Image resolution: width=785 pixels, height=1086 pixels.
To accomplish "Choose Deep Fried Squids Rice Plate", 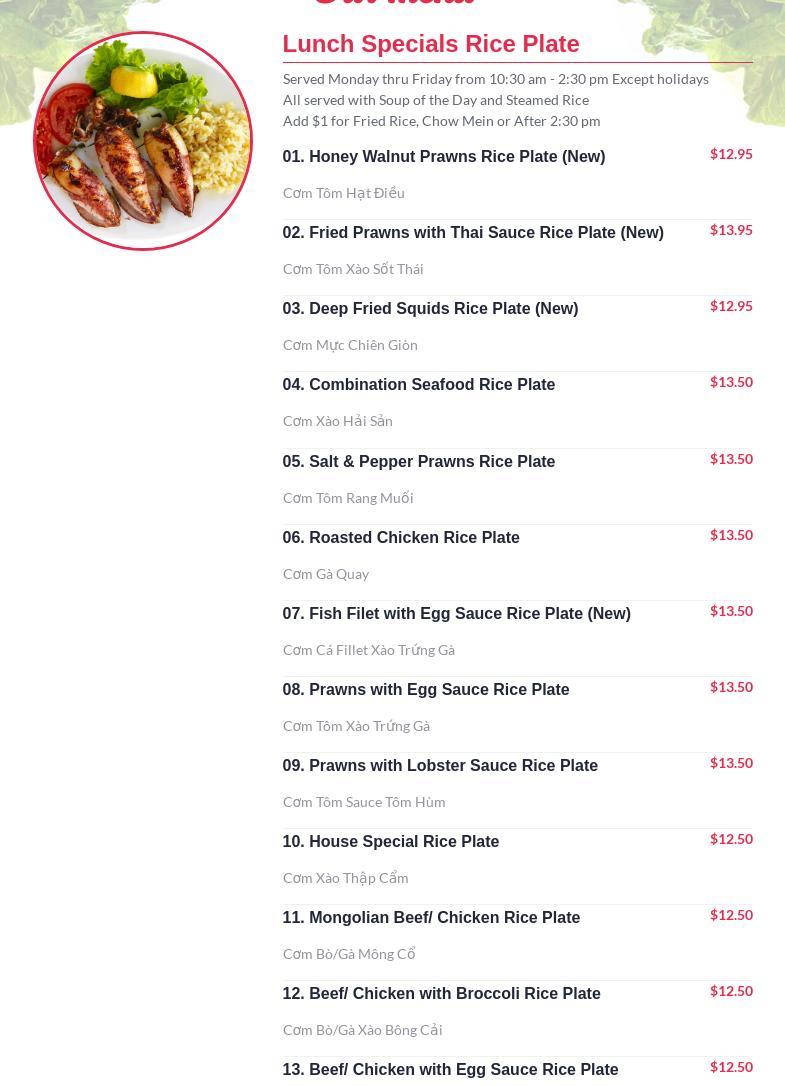I will click(430, 309).
